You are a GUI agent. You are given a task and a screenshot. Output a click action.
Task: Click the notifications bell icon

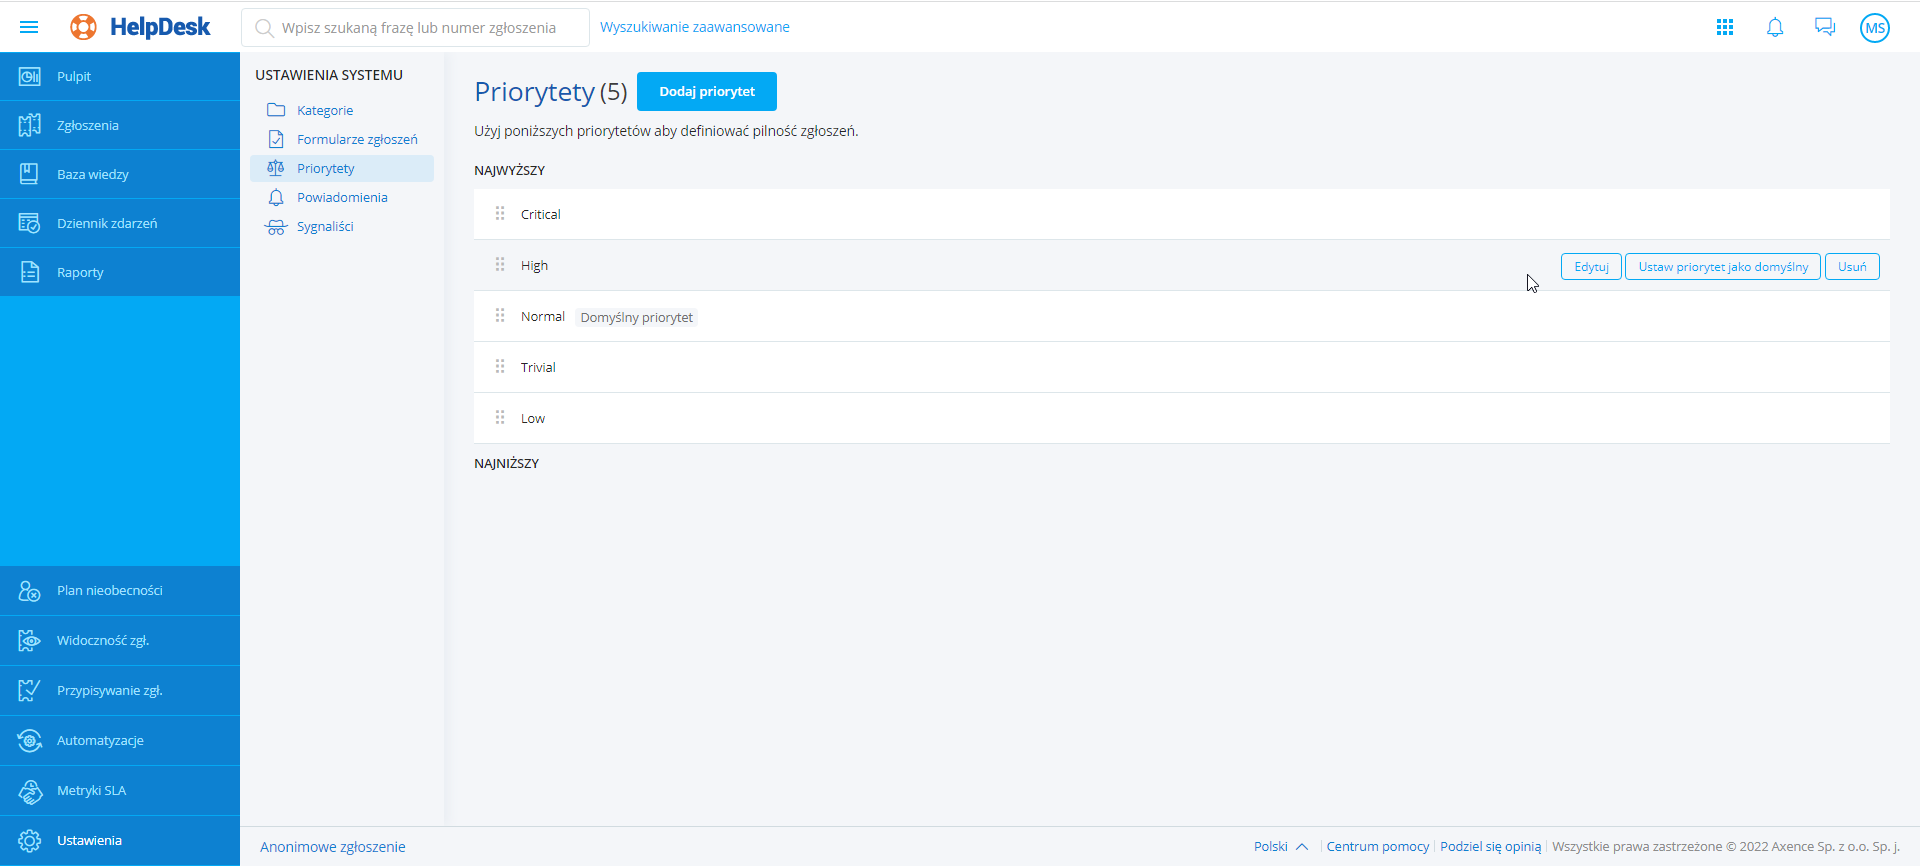coord(1775,27)
